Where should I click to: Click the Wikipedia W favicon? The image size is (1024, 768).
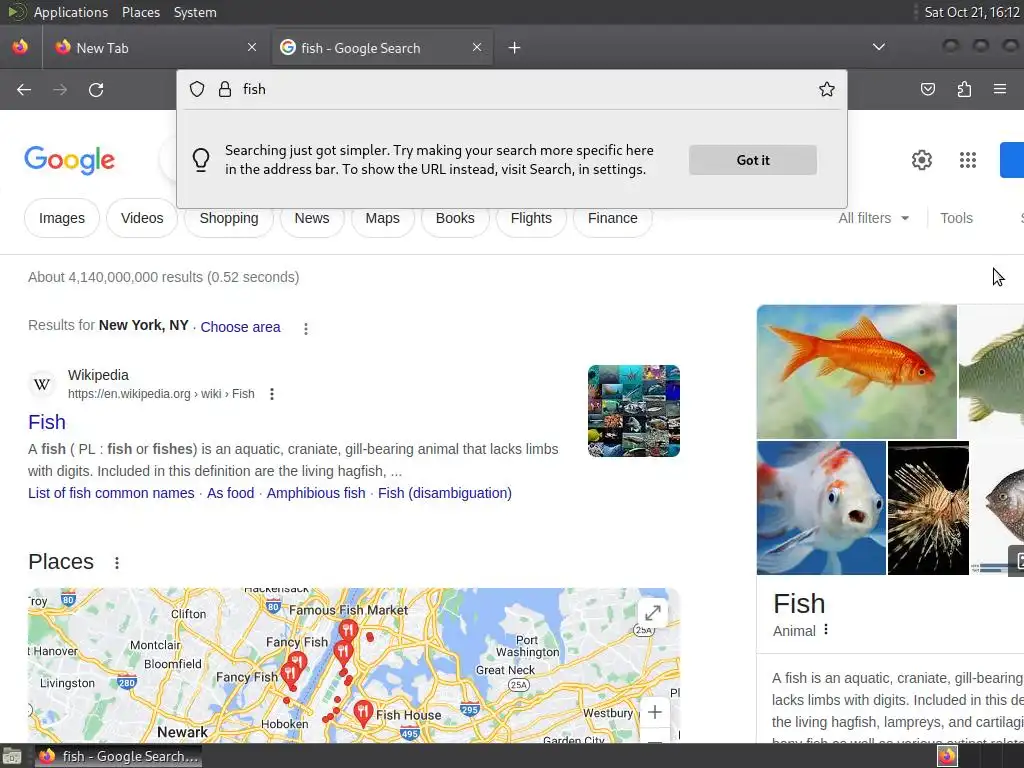click(x=42, y=384)
